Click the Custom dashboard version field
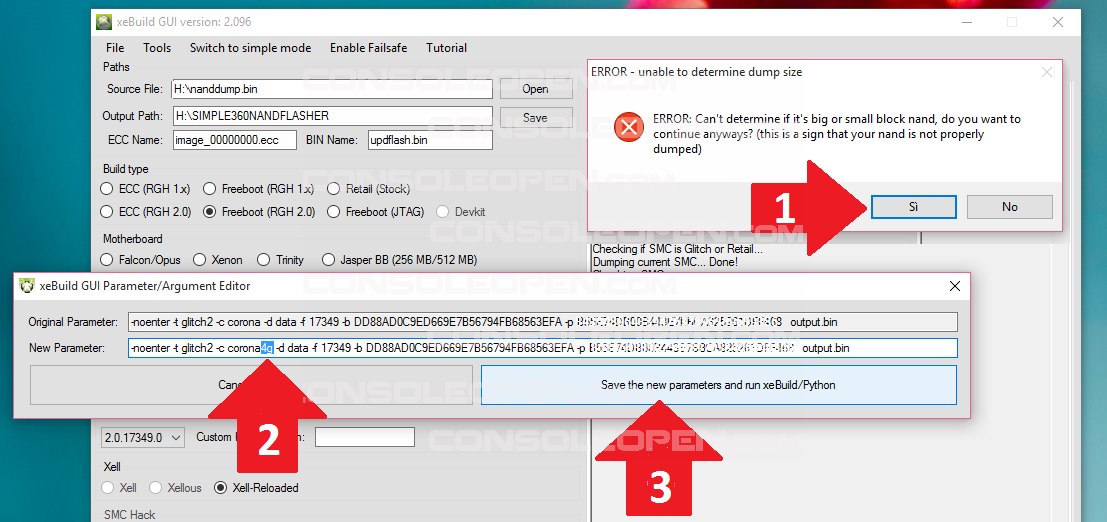The height and width of the screenshot is (522, 1107). (364, 437)
